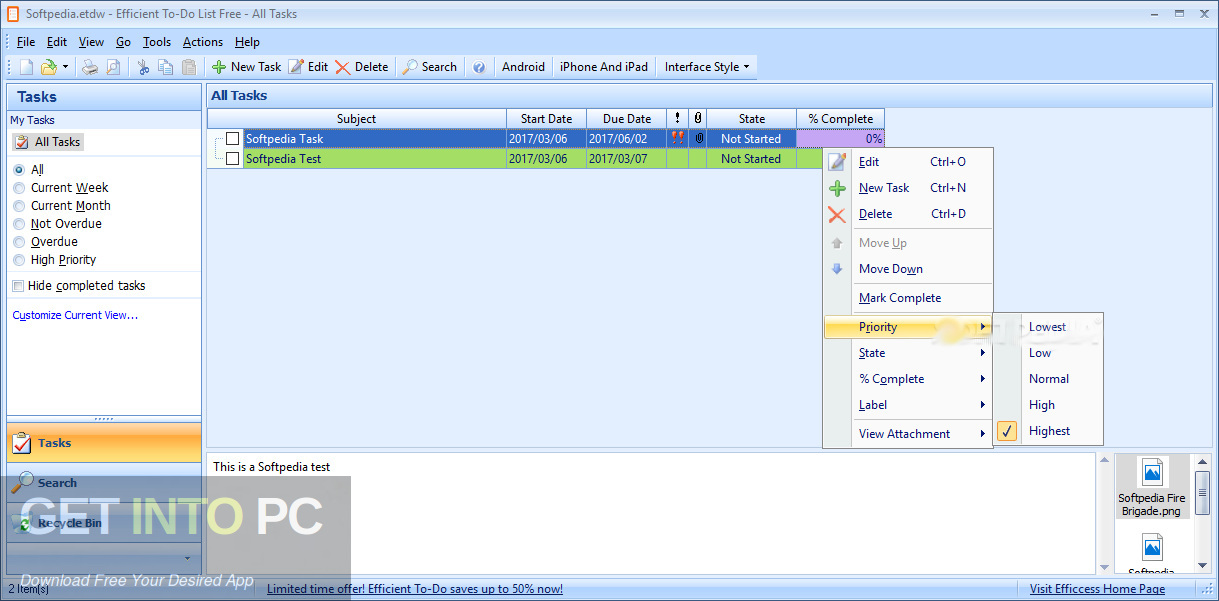Open the Go menu
Image resolution: width=1219 pixels, height=601 pixels.
click(x=123, y=42)
